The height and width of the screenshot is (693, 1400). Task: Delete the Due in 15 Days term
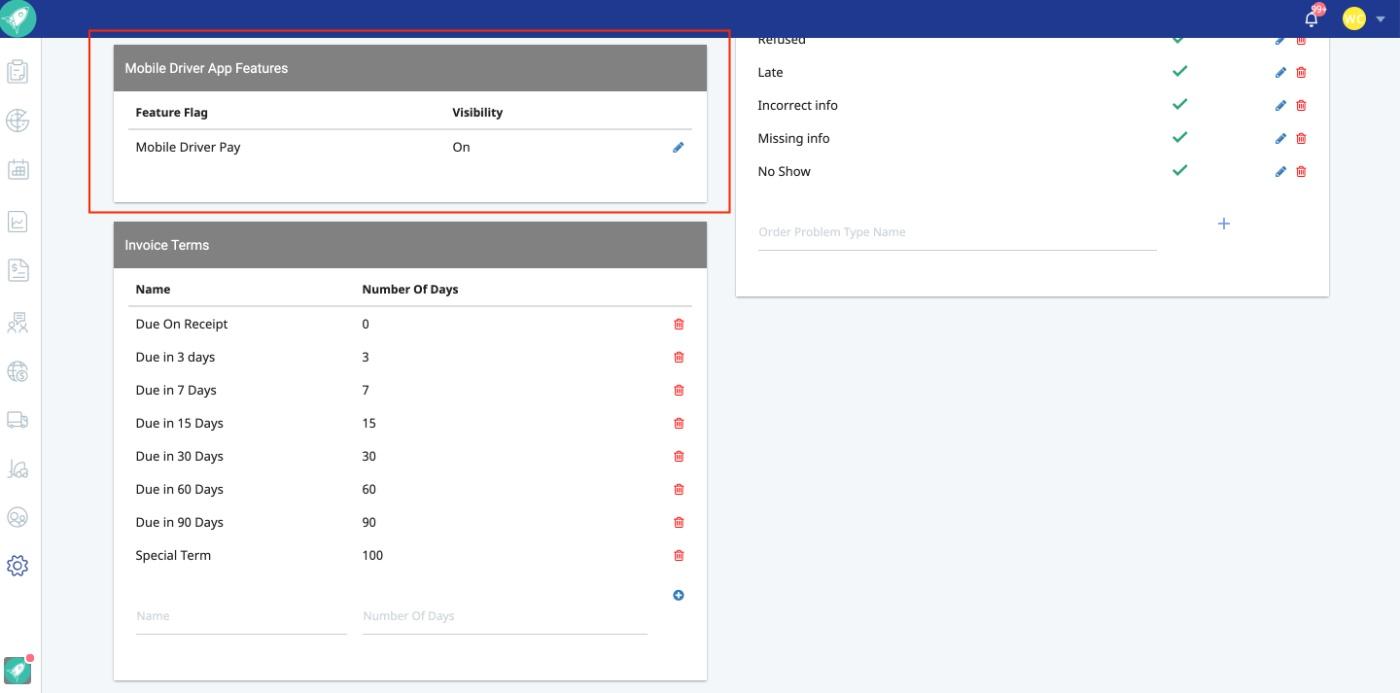pos(679,423)
